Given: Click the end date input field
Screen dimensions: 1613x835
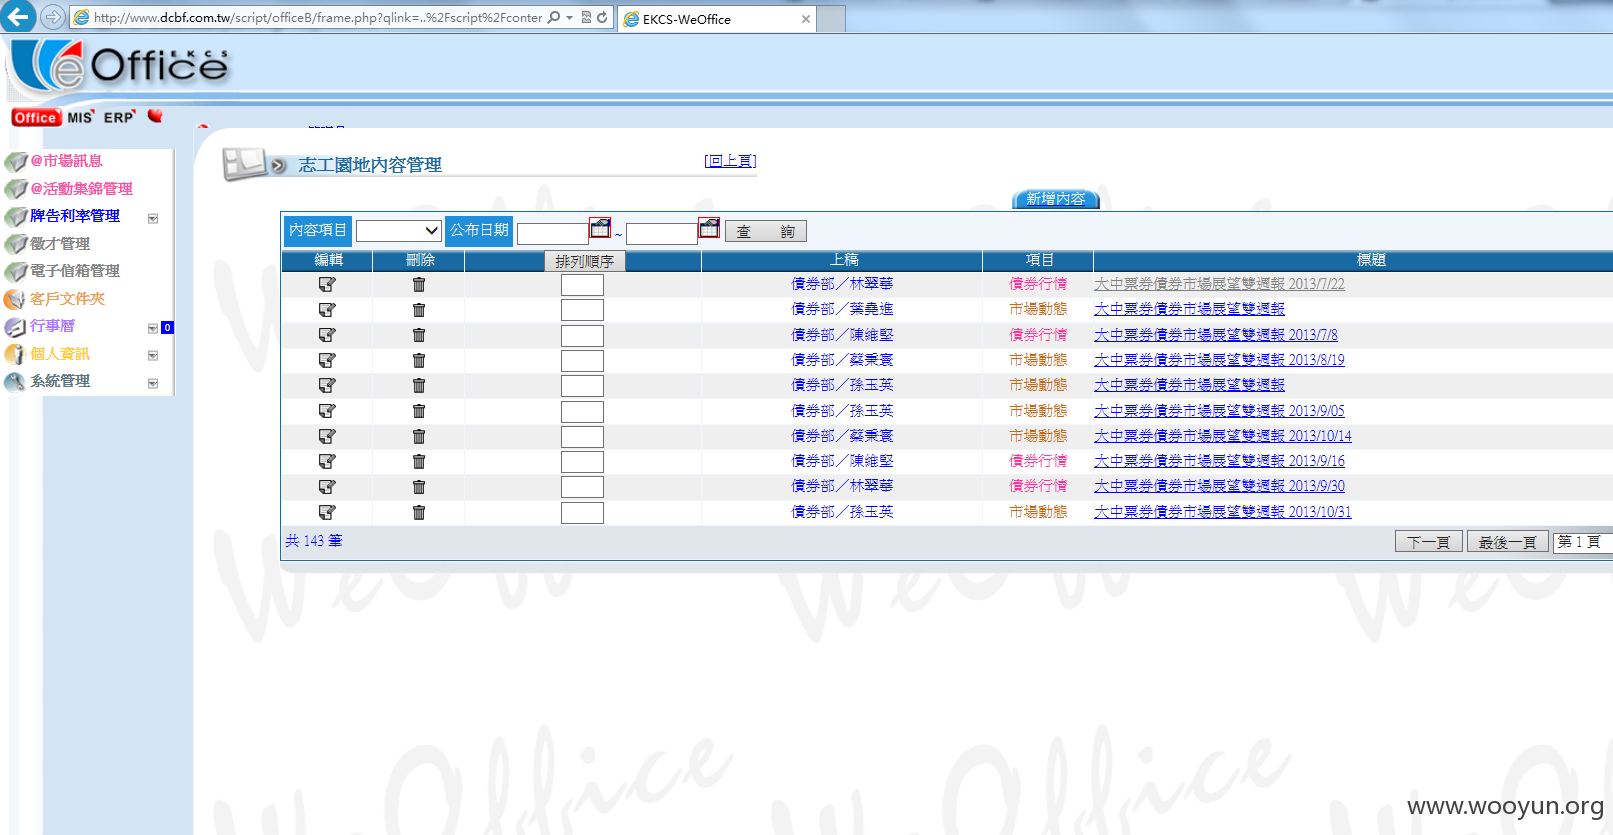Looking at the screenshot, I should (x=662, y=233).
